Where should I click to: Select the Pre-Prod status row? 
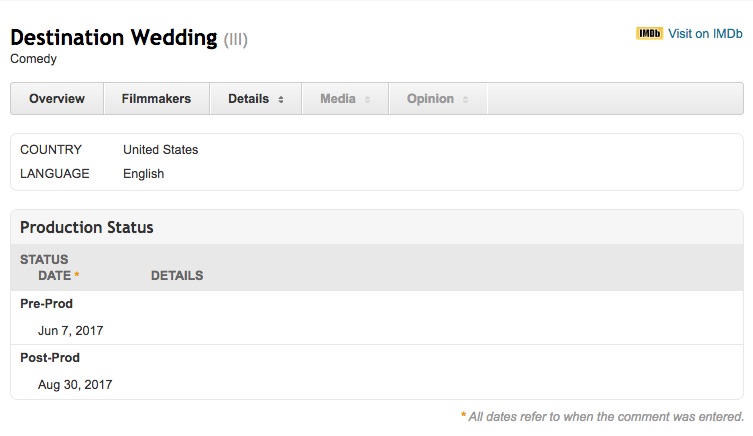click(x=47, y=304)
